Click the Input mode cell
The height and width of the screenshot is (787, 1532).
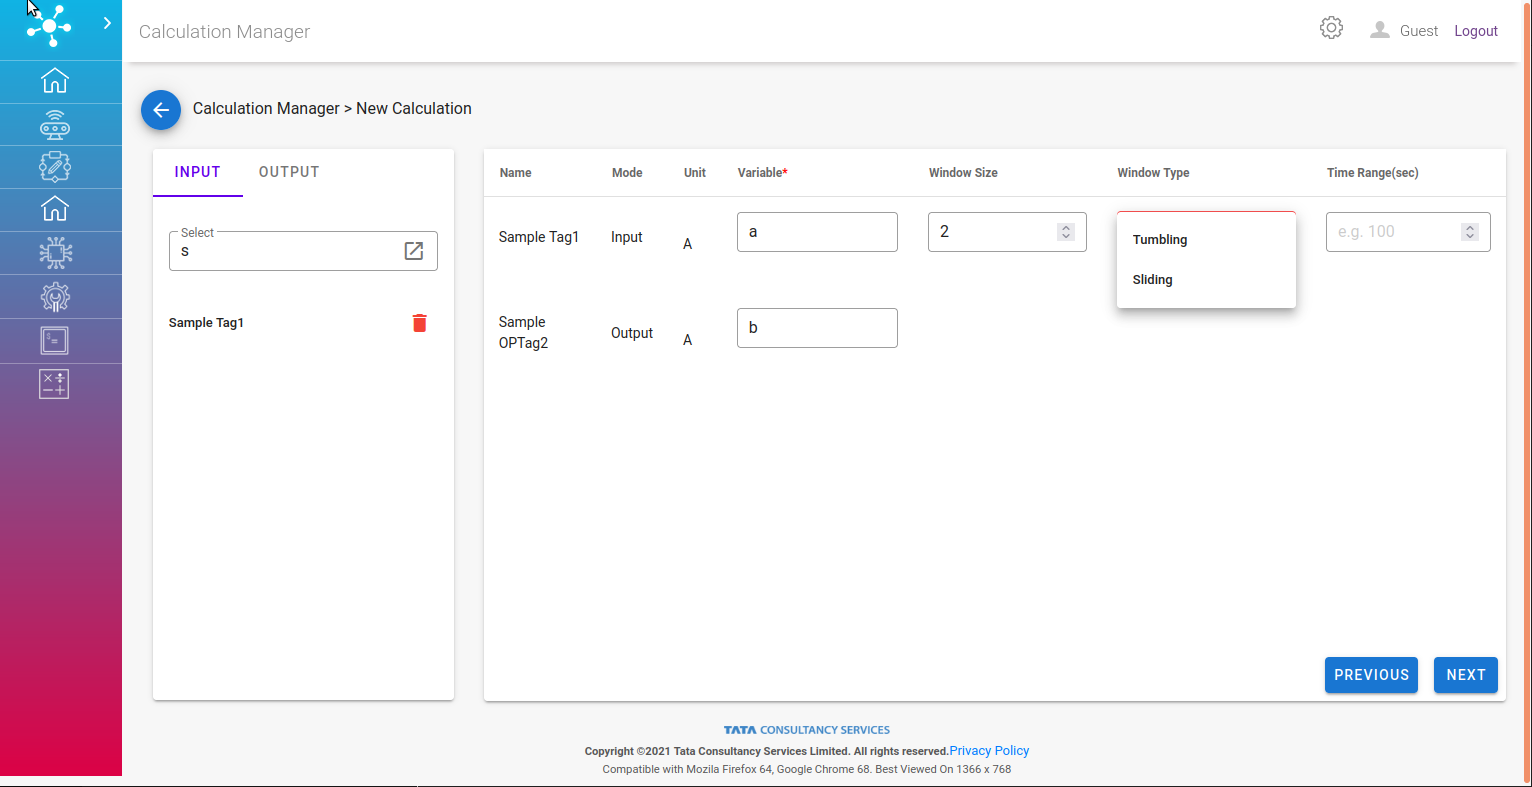click(x=627, y=237)
